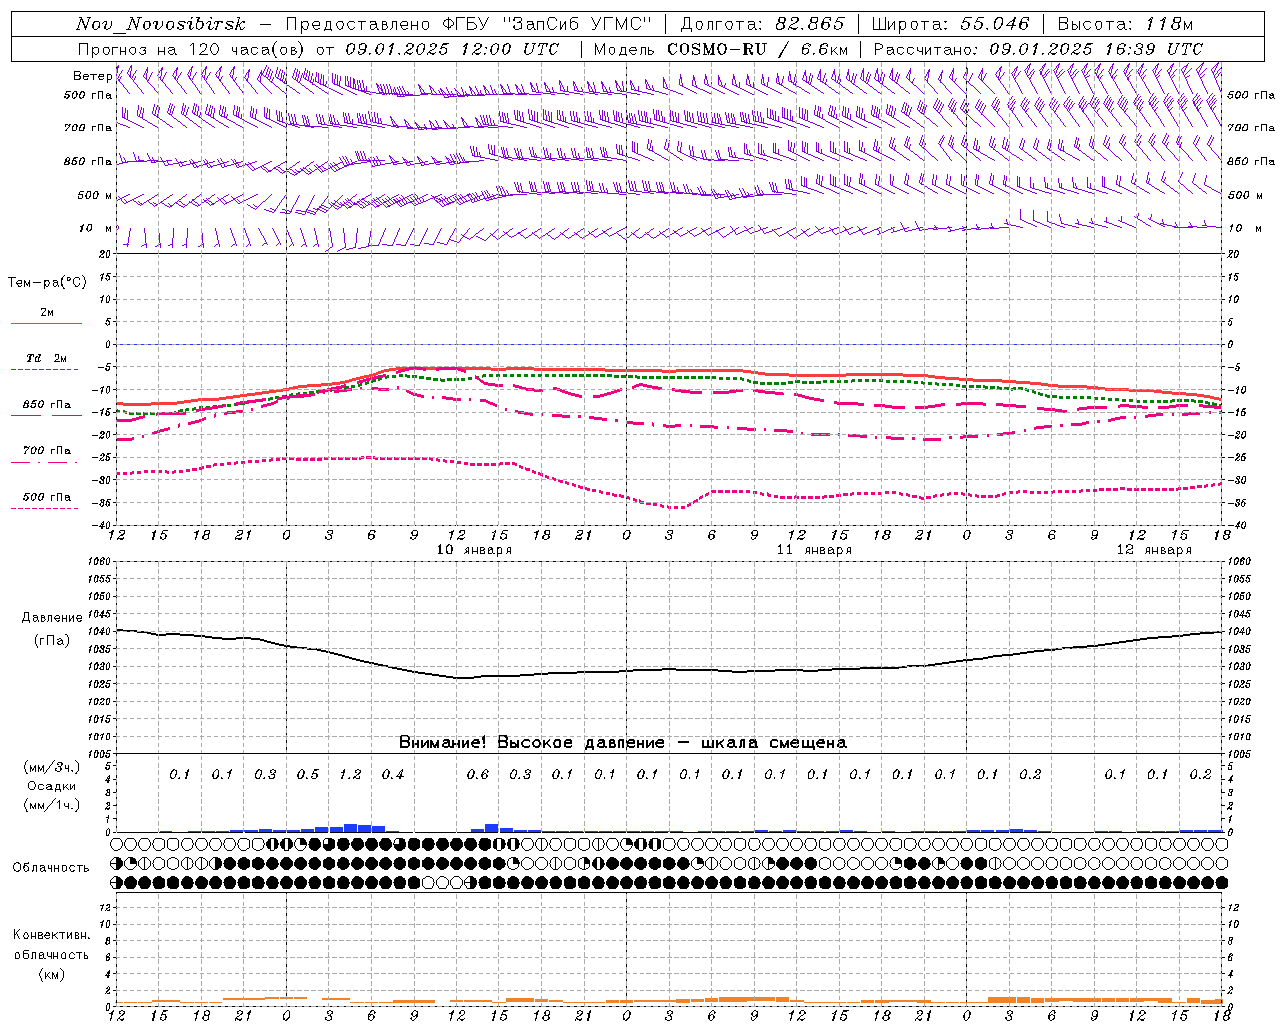This screenshot has width=1280, height=1024.
Task: Click the 10 м wind level label on the left
Action: point(95,228)
